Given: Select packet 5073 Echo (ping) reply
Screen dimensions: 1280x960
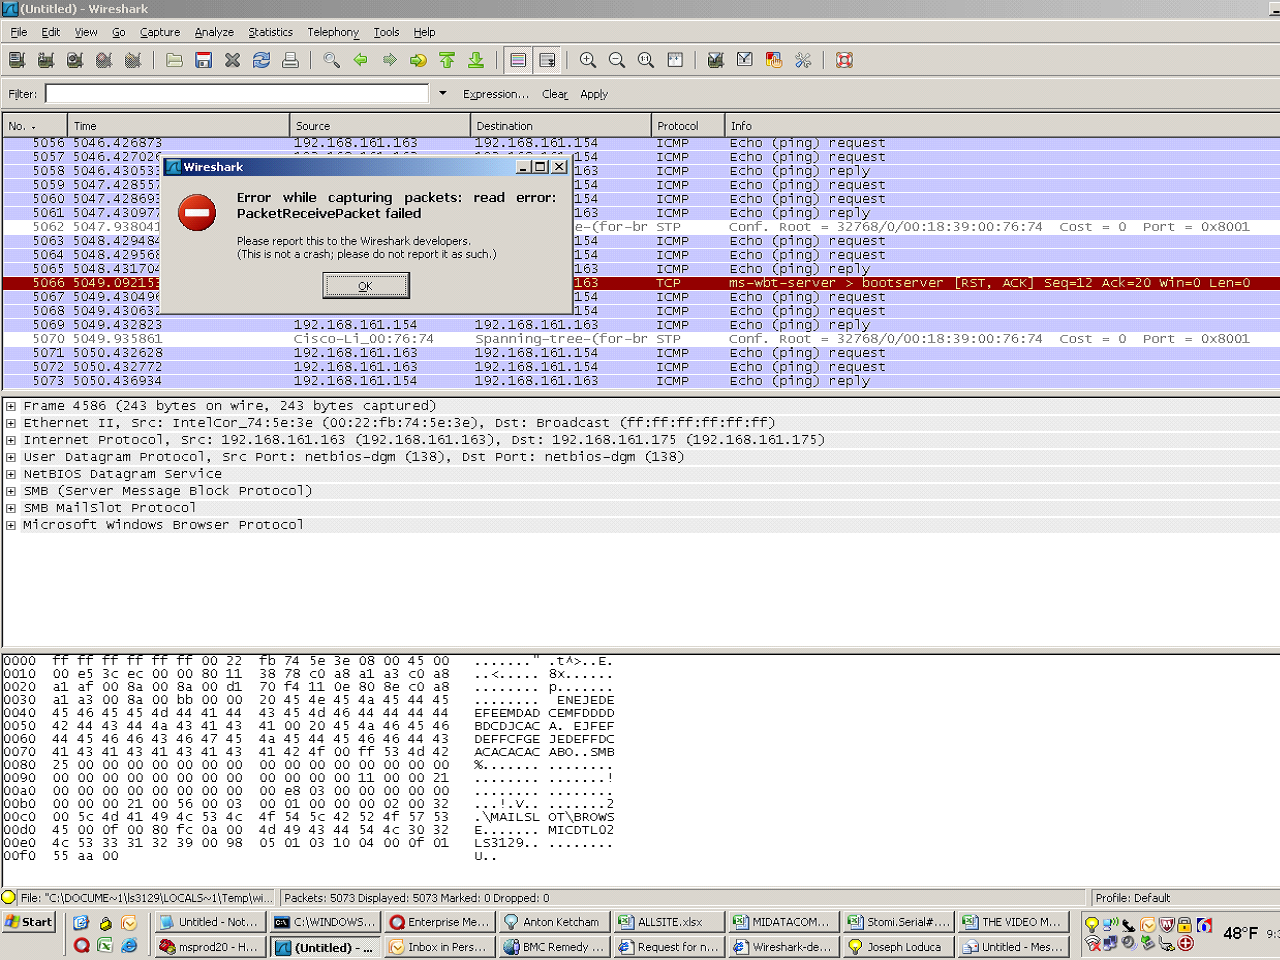Looking at the screenshot, I should point(640,381).
